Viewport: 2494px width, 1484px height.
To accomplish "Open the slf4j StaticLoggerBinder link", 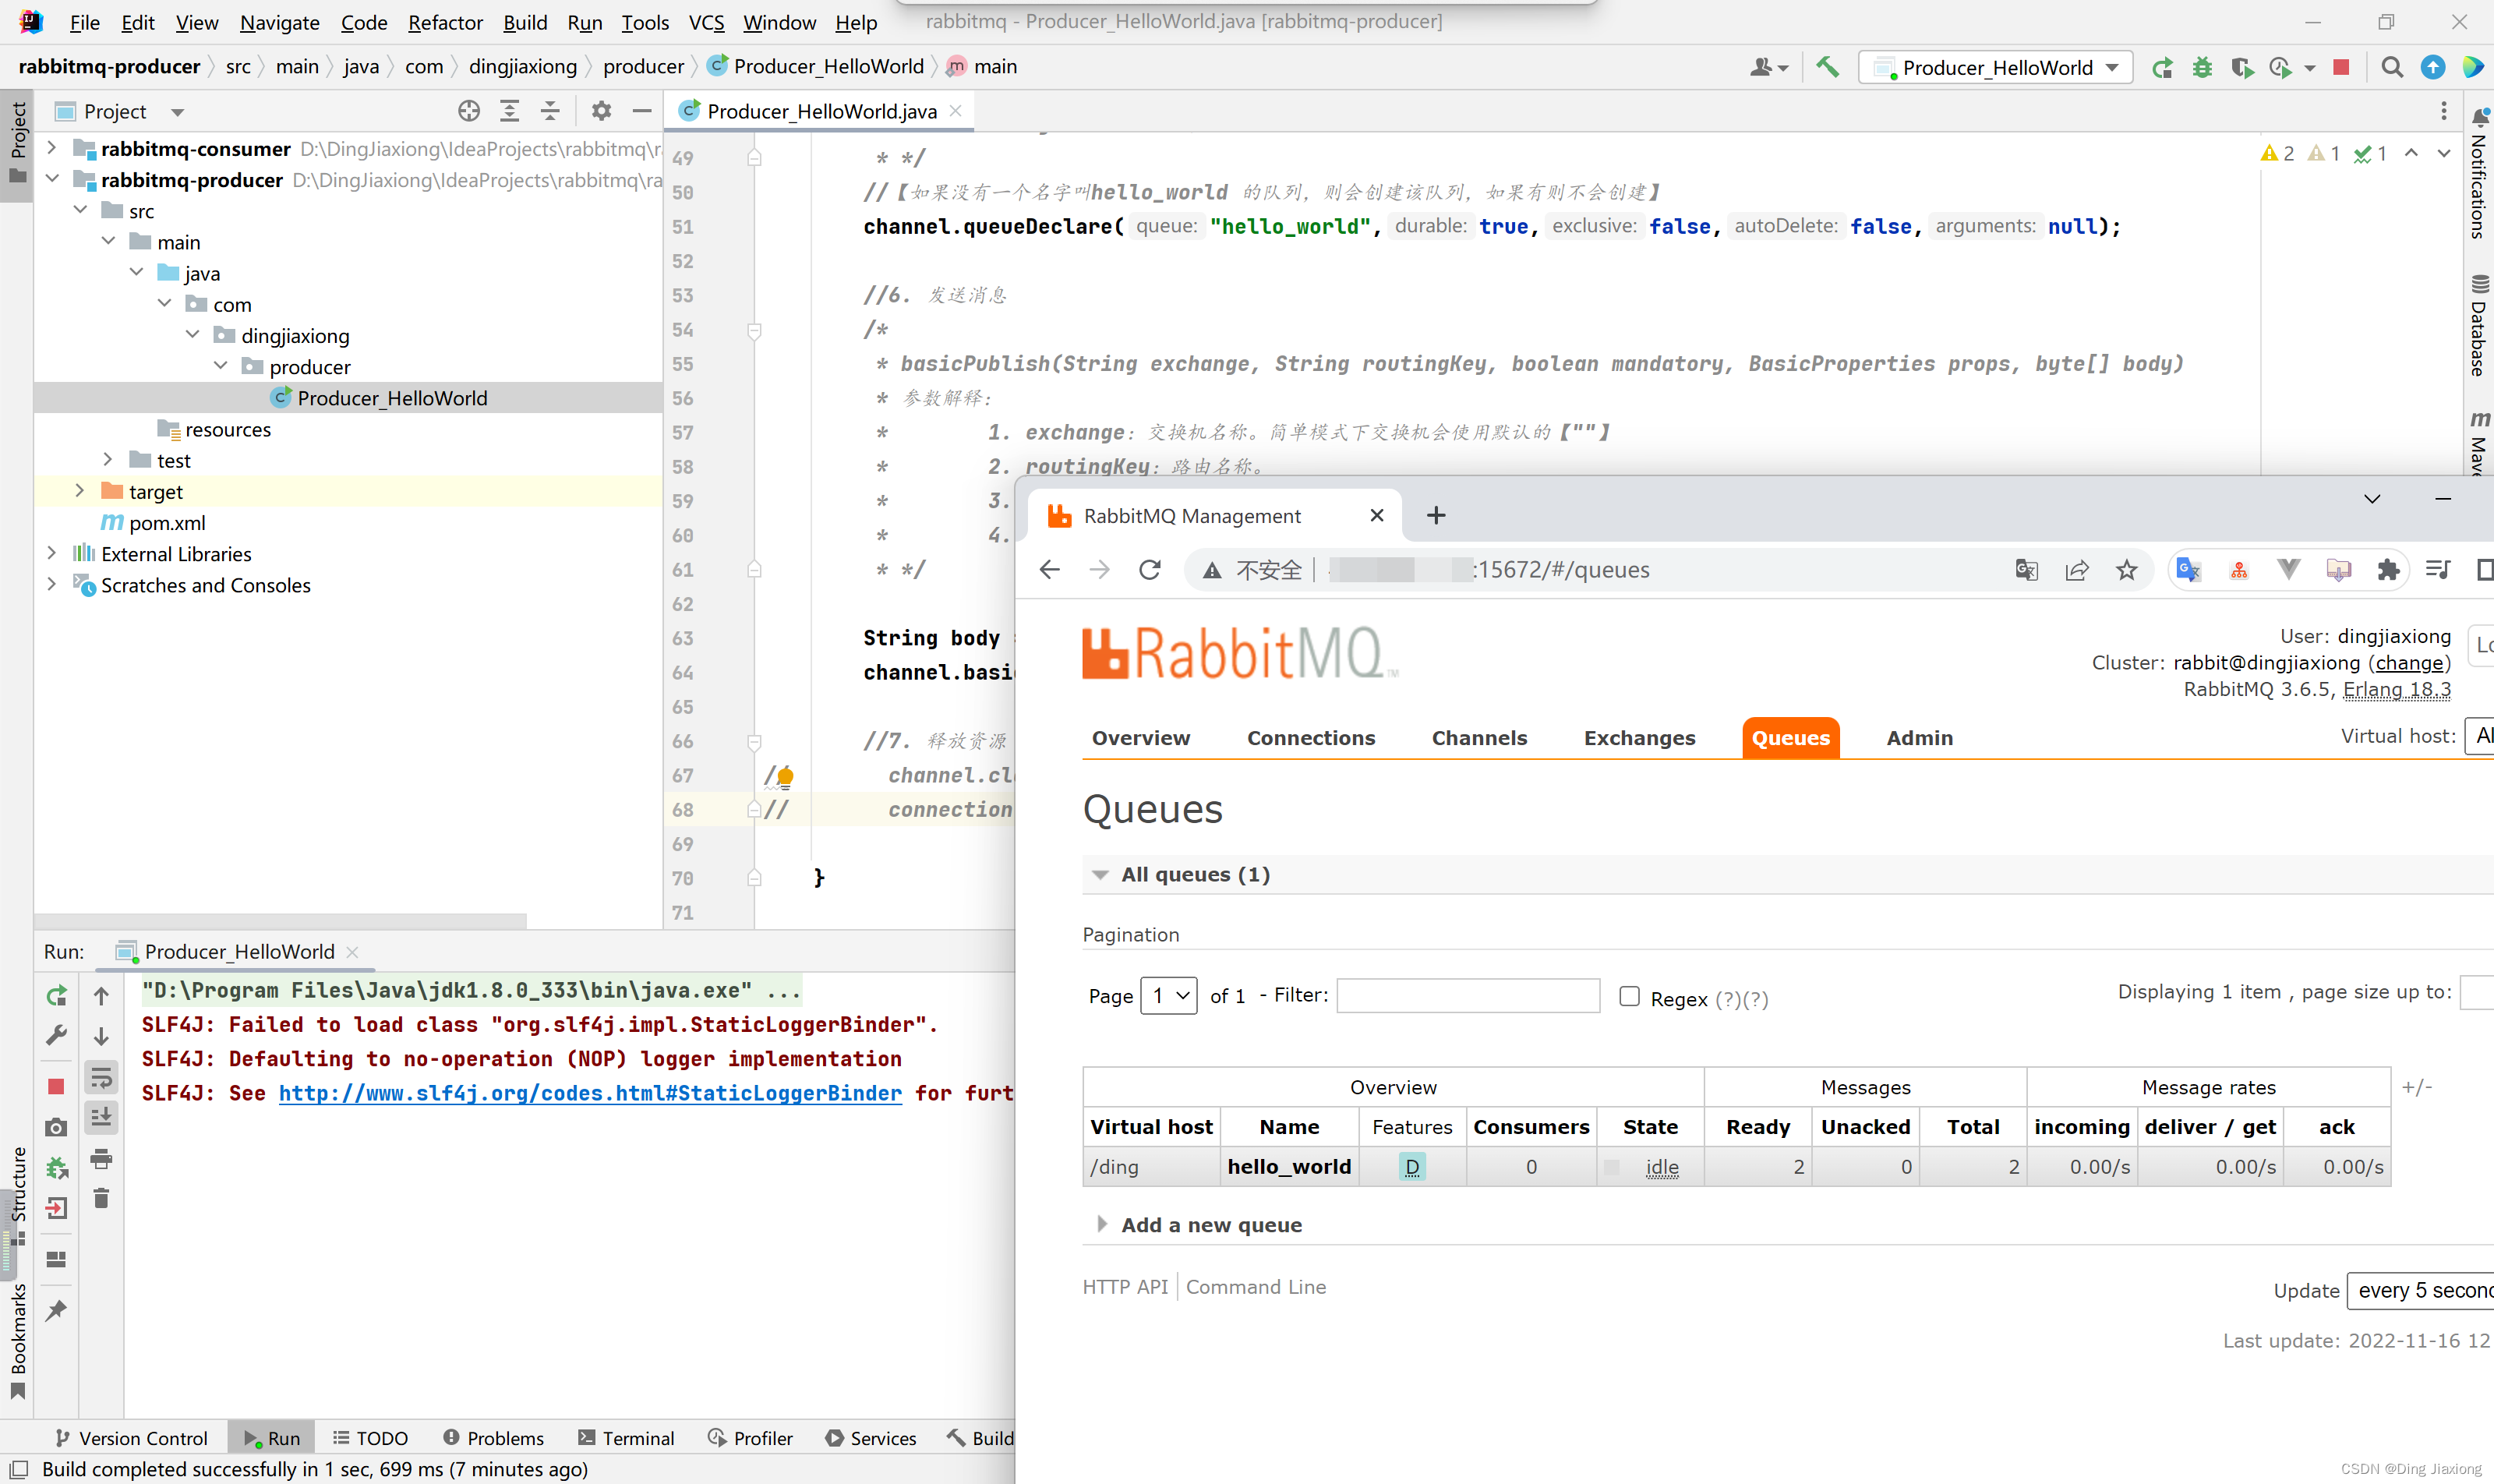I will pos(590,1093).
